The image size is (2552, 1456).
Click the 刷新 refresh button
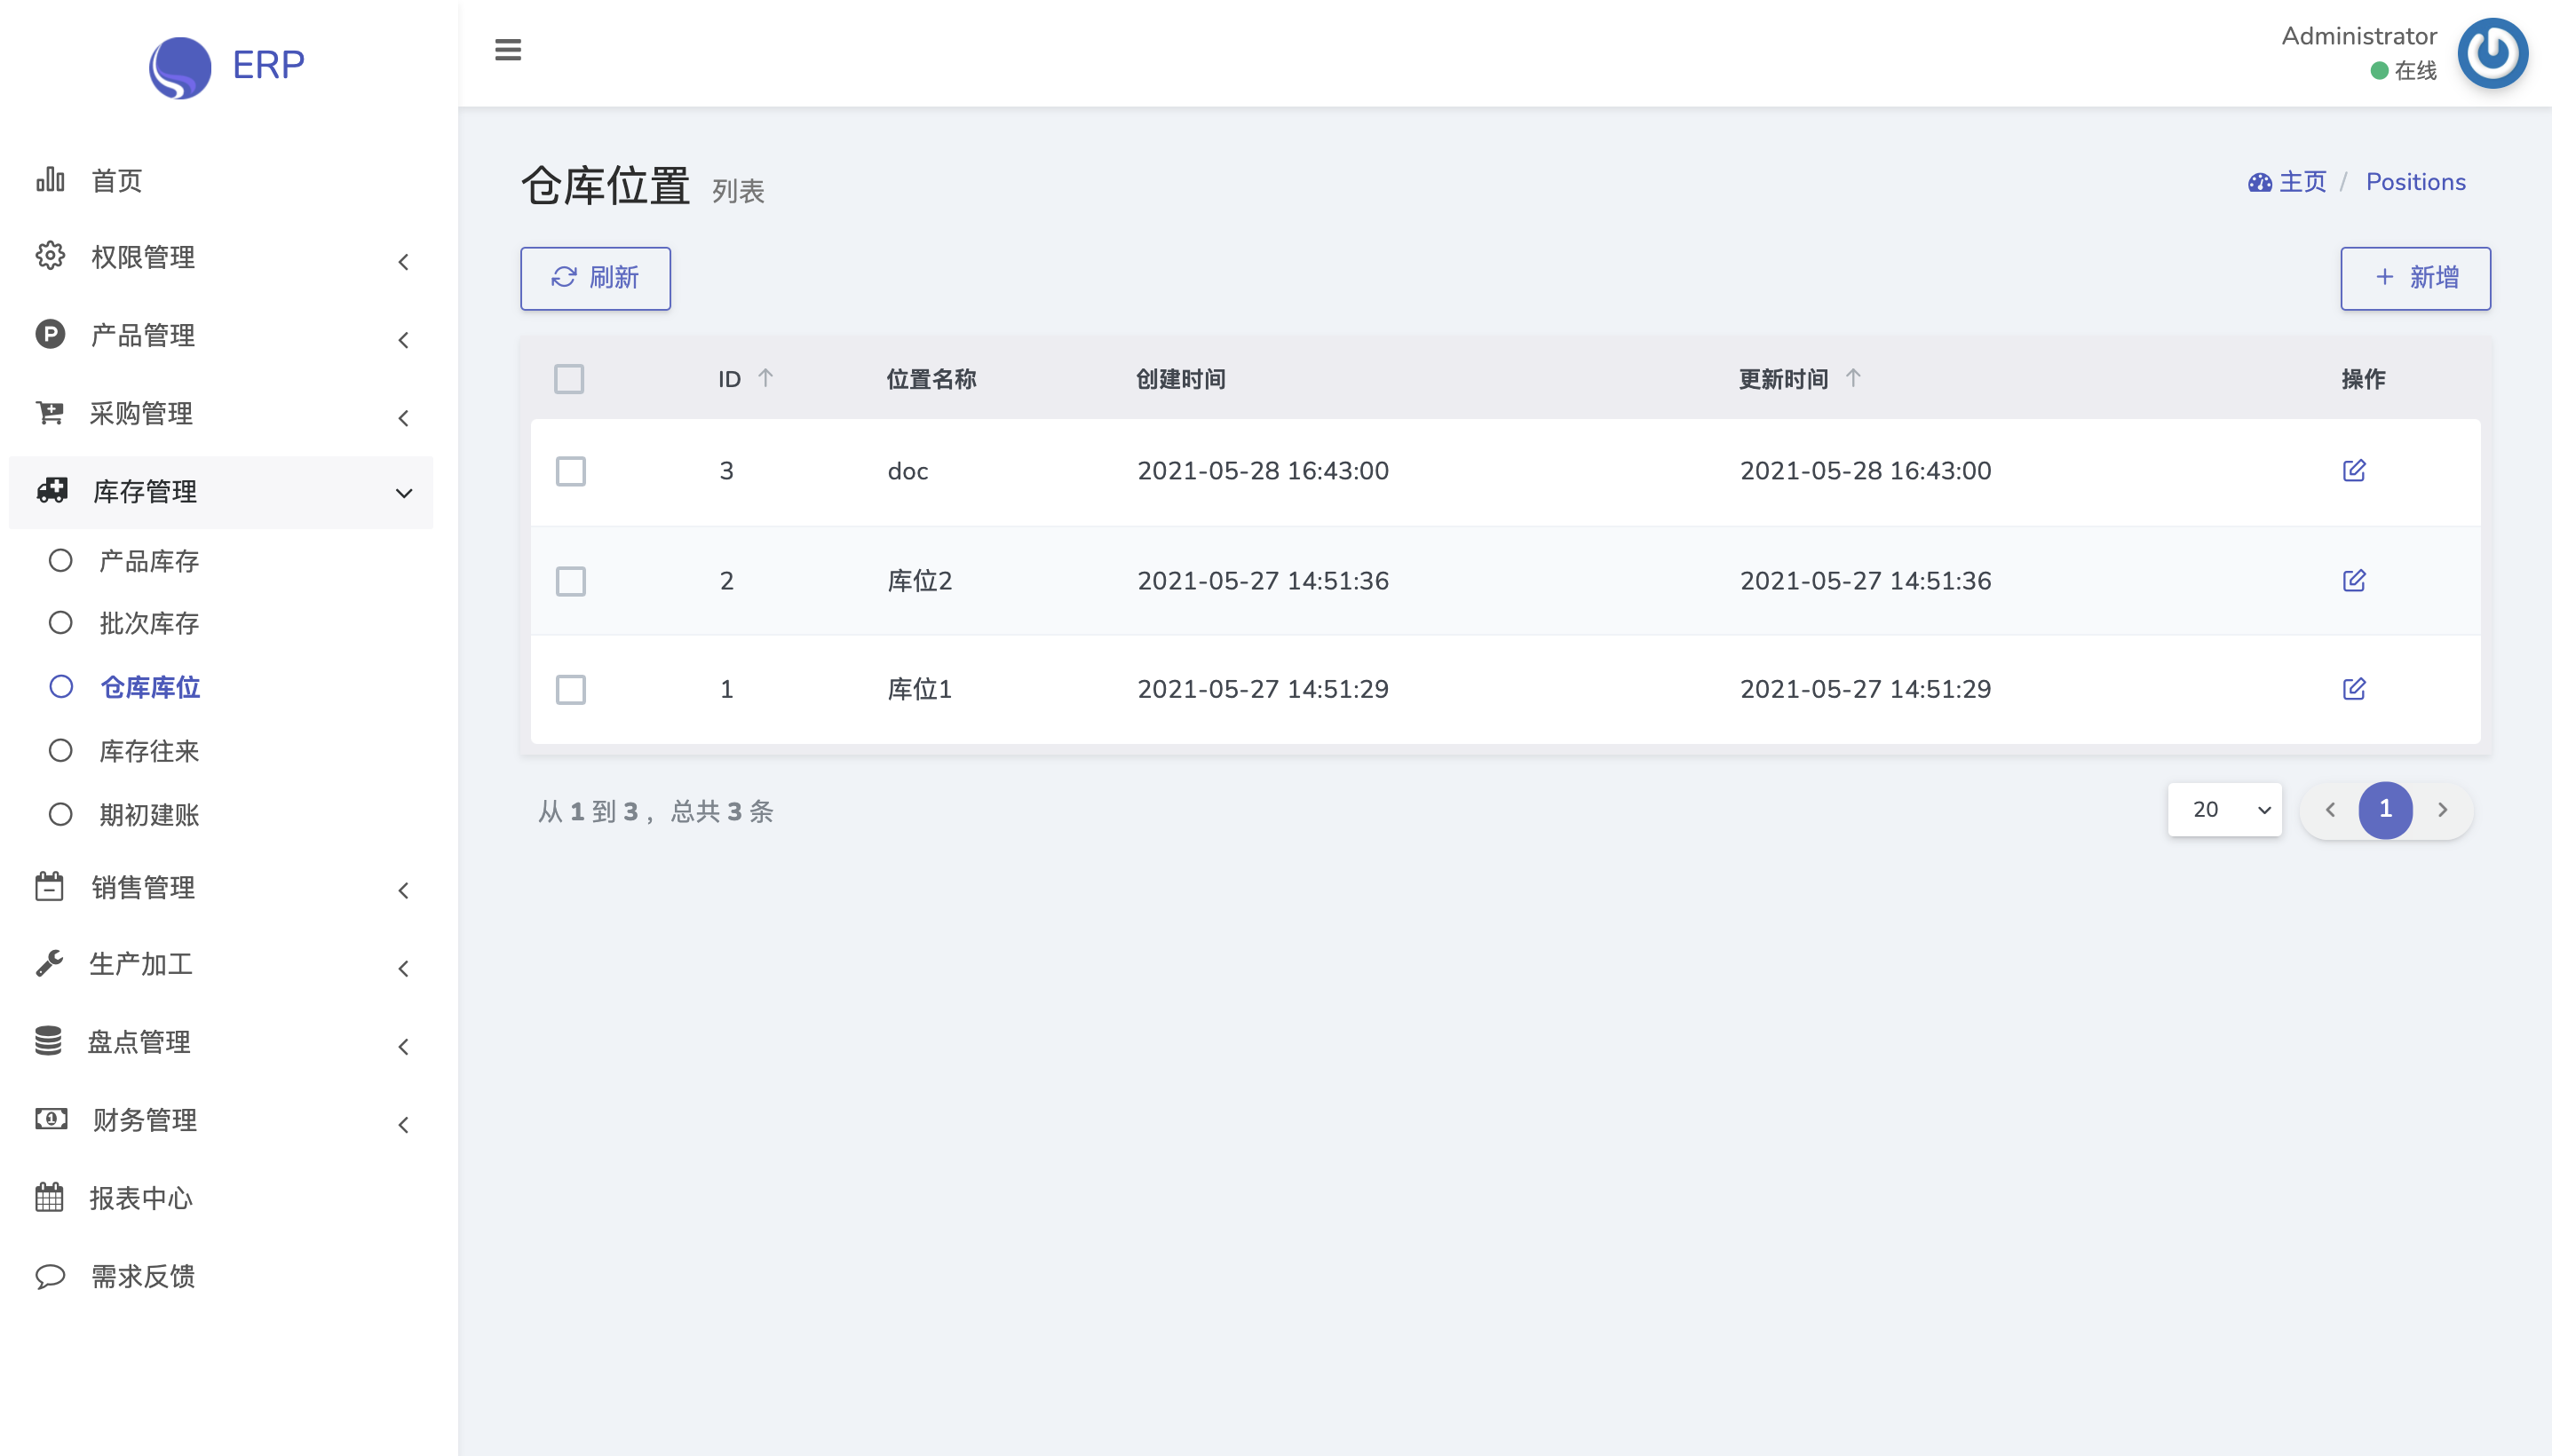tap(595, 278)
